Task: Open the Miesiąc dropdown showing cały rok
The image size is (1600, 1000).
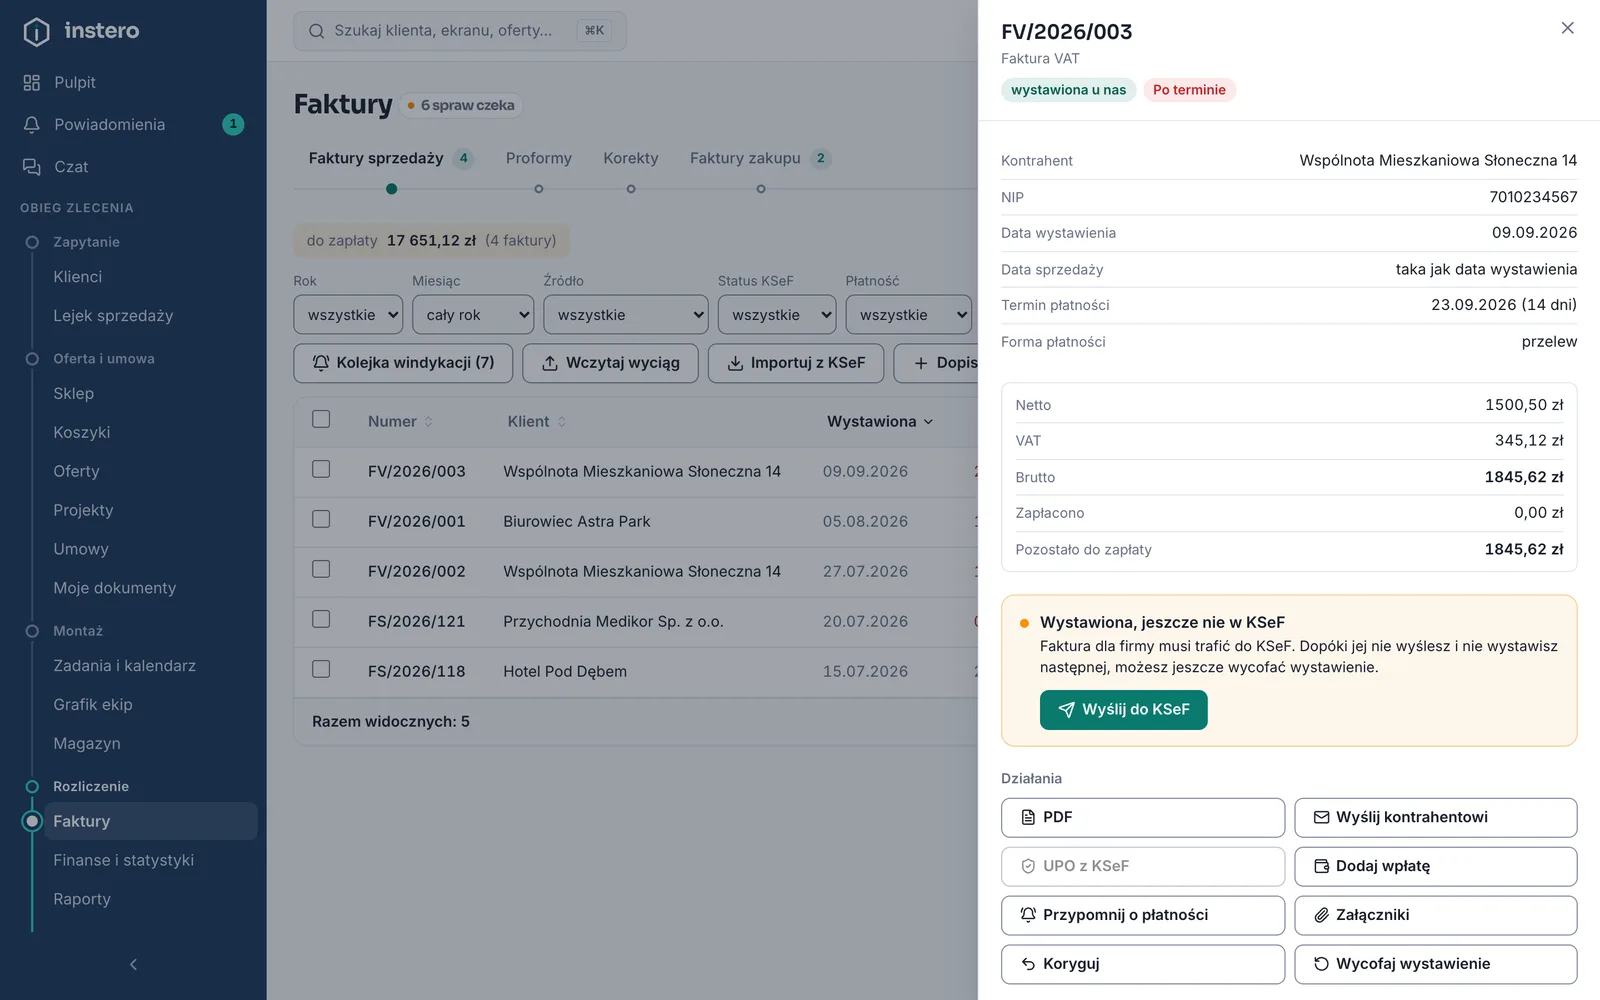Action: (473, 315)
